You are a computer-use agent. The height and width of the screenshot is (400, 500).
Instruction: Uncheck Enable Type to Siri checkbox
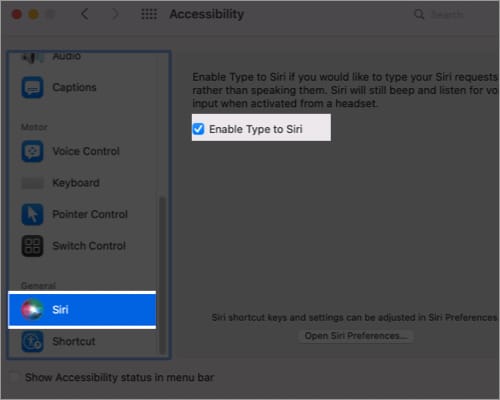pos(198,129)
